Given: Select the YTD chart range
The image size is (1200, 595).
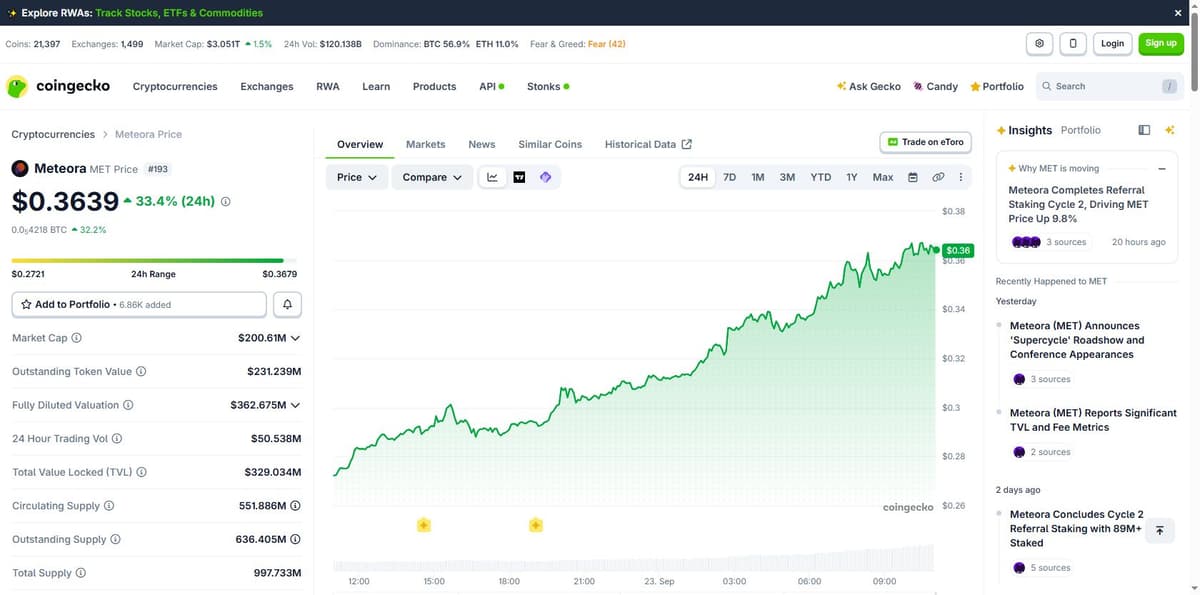Looking at the screenshot, I should (x=821, y=177).
